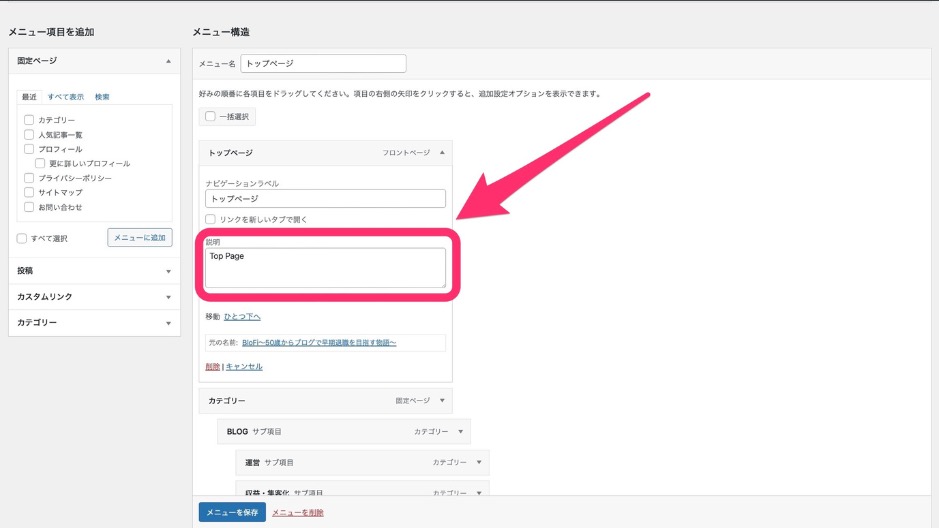Open the 検索 tab
Image resolution: width=940 pixels, height=528 pixels.
102,97
